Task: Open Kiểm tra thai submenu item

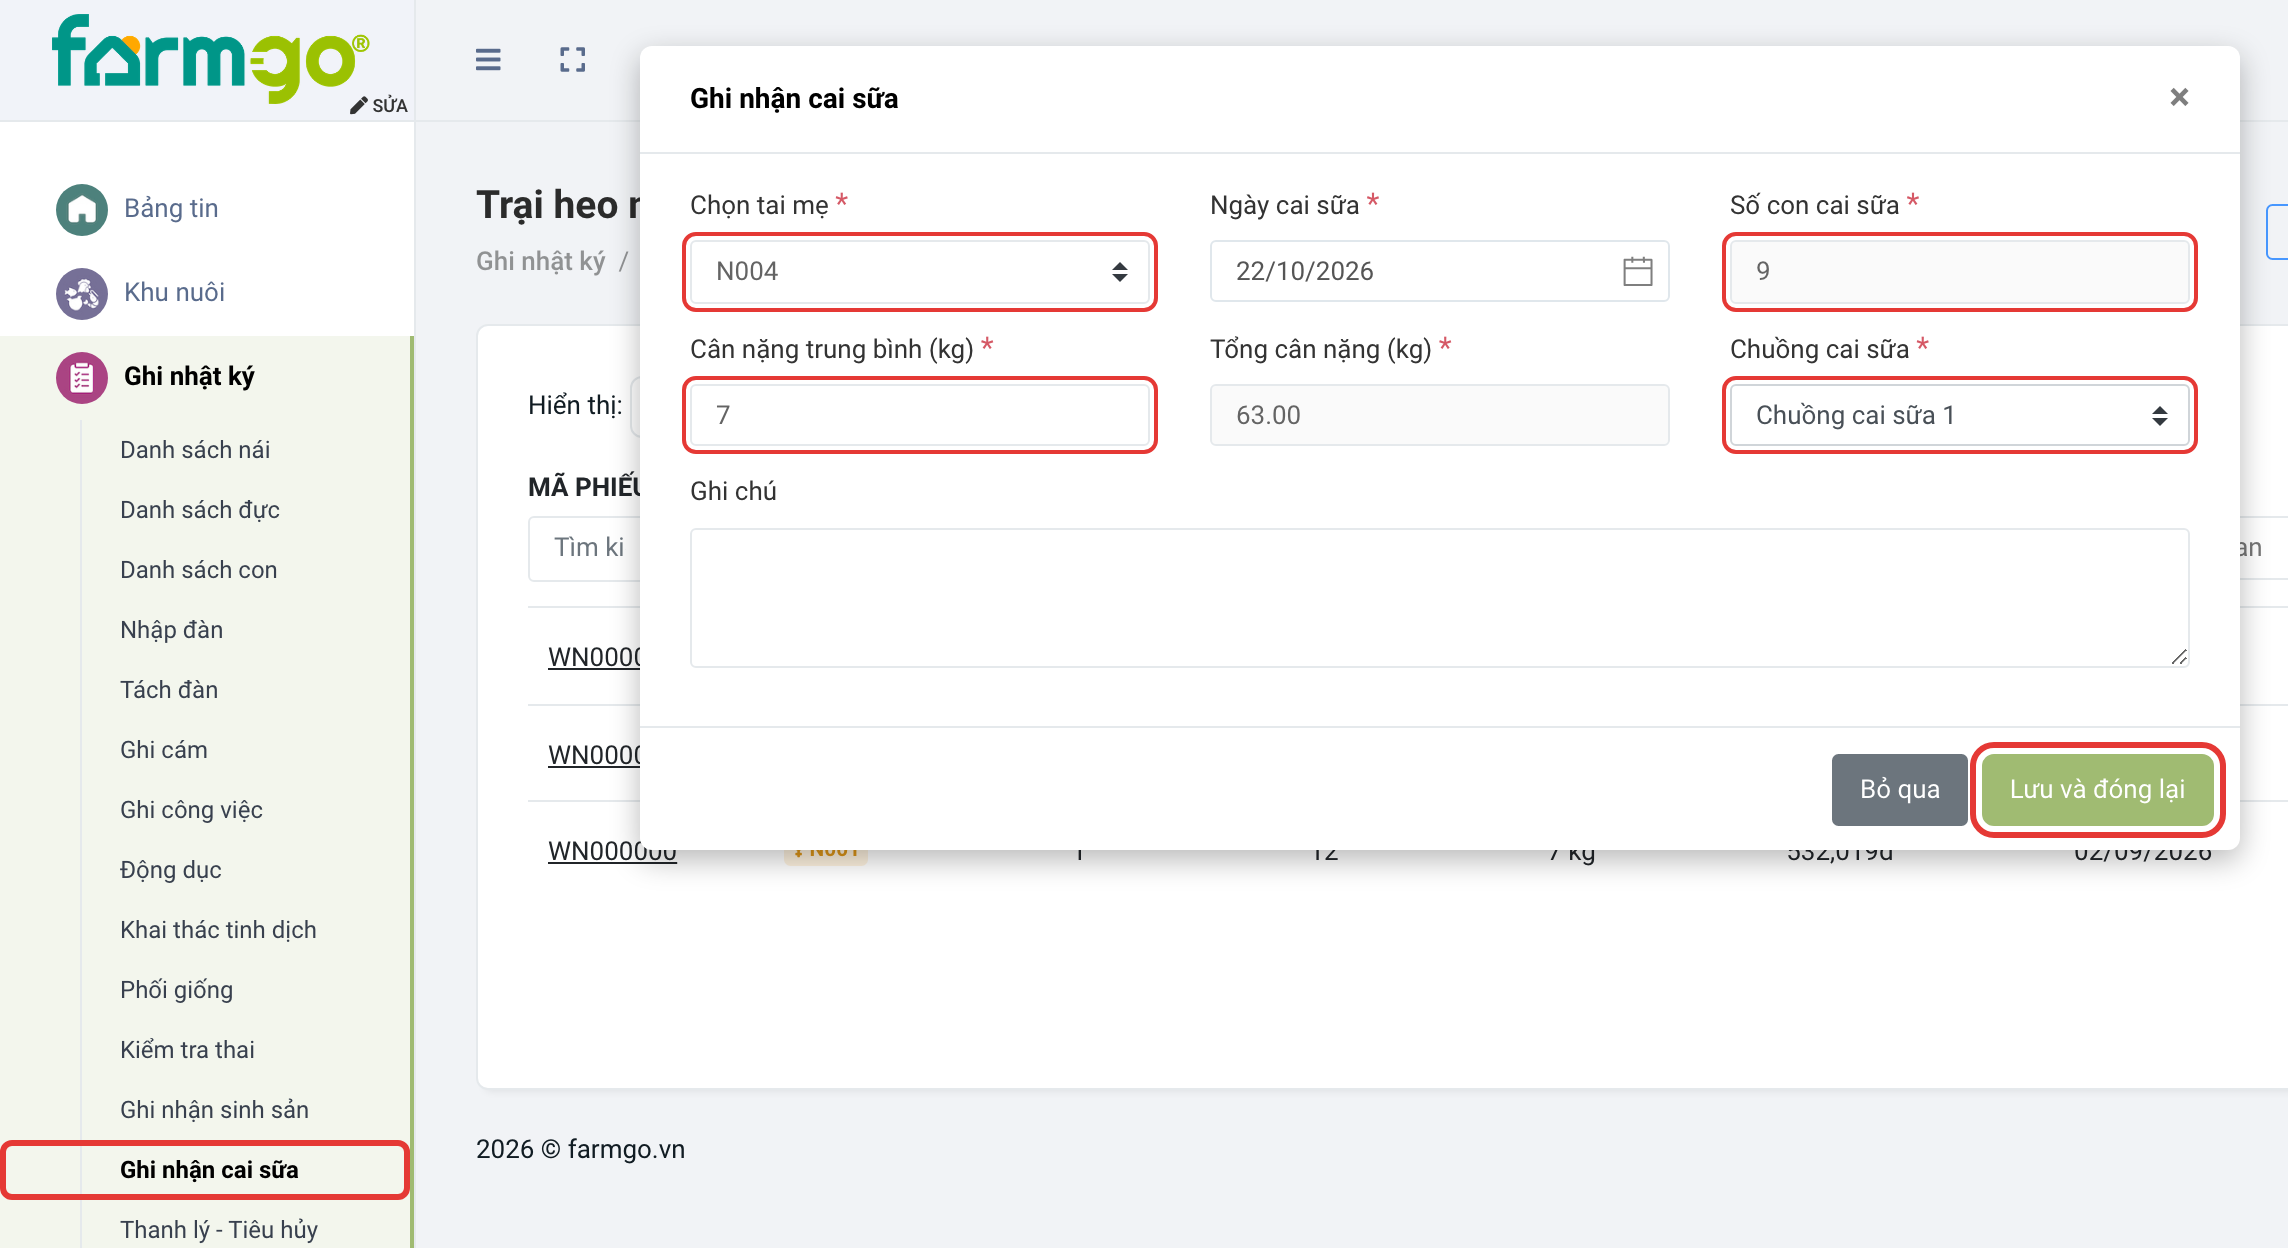Action: 188,1050
